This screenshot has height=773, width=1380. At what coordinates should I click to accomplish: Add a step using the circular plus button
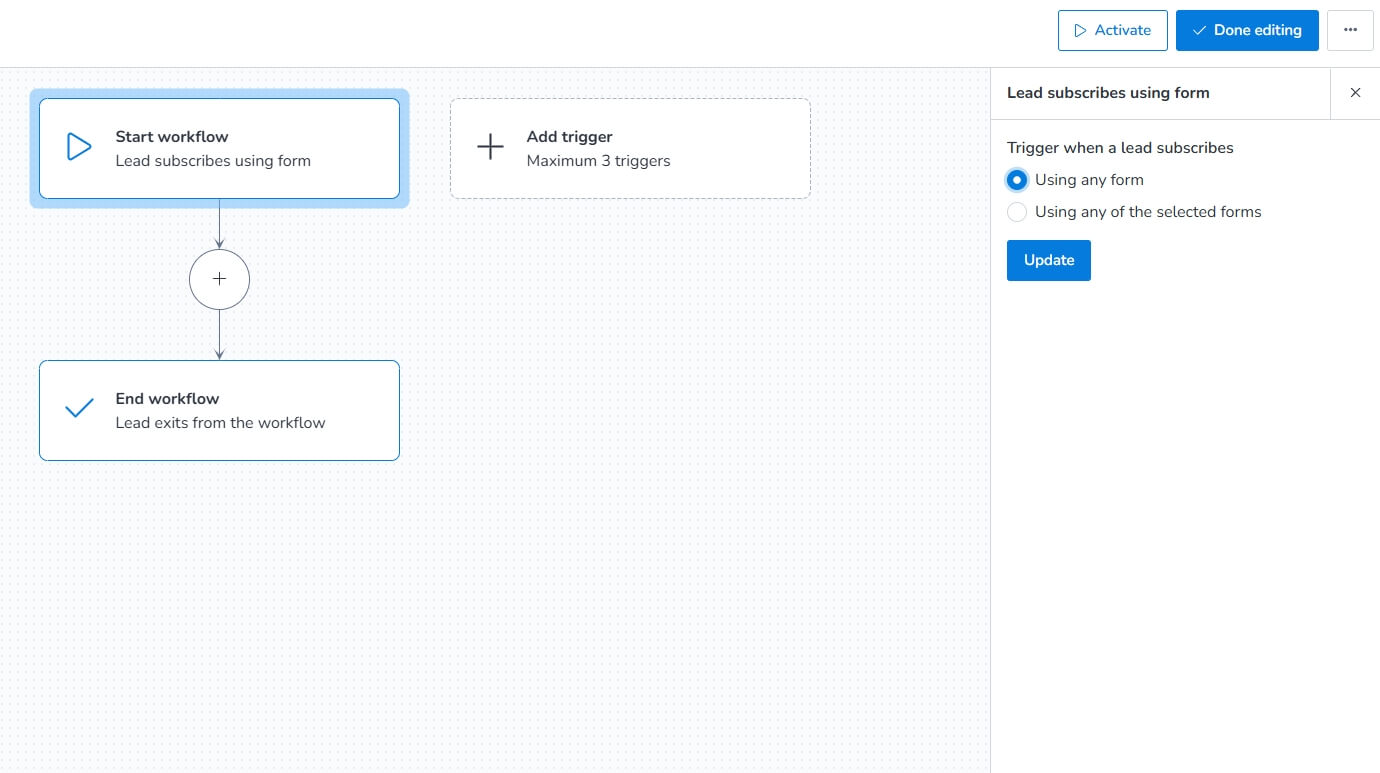pos(219,280)
